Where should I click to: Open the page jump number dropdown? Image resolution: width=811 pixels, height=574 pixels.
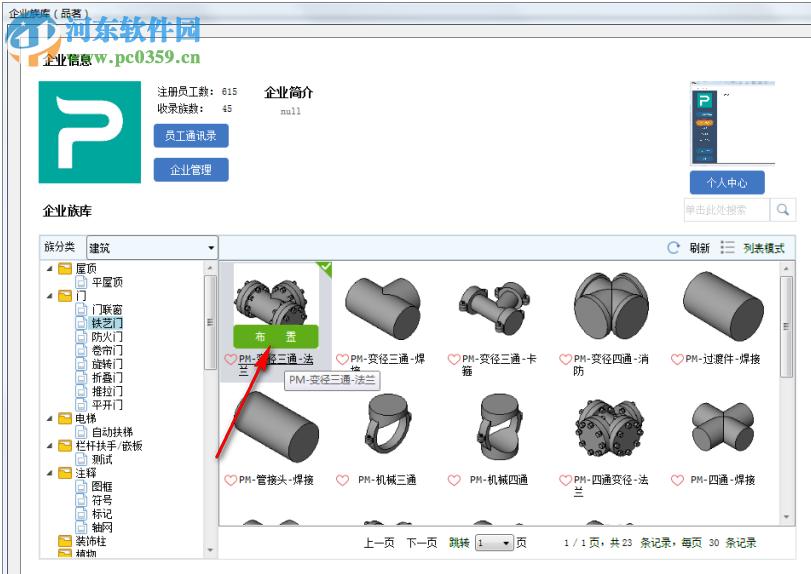pyautogui.click(x=494, y=543)
